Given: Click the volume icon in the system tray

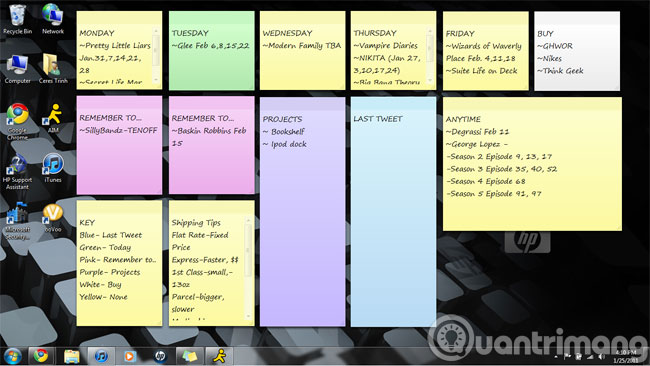Looking at the screenshot, I should pyautogui.click(x=601, y=356).
